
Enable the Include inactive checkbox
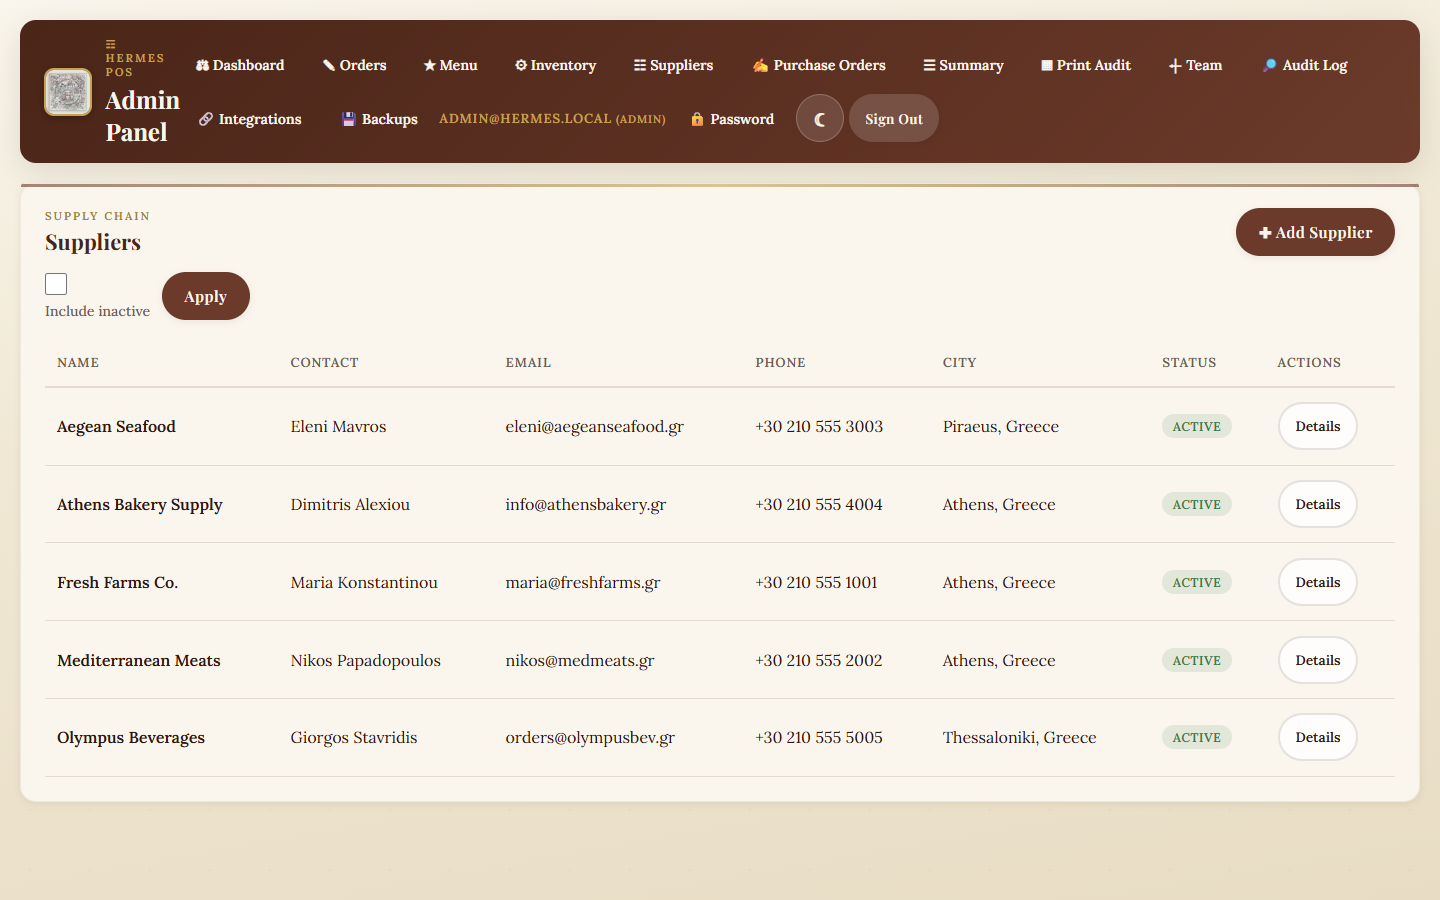(56, 284)
